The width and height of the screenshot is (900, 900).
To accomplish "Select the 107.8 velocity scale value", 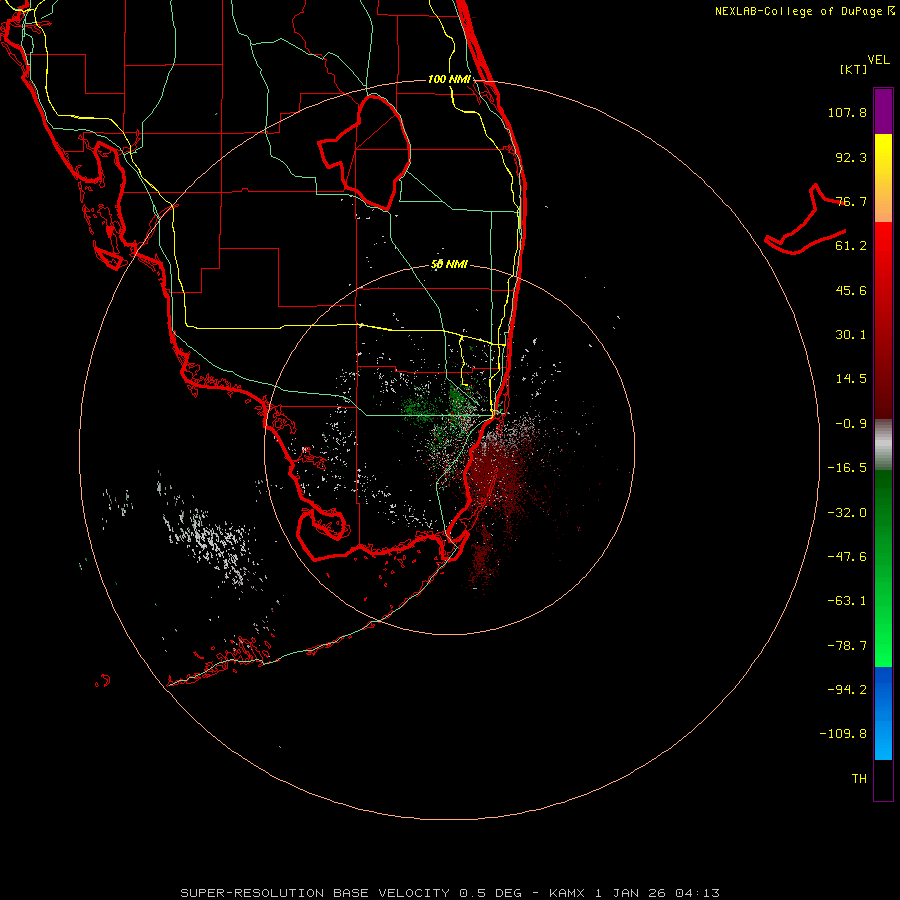I will (x=847, y=112).
